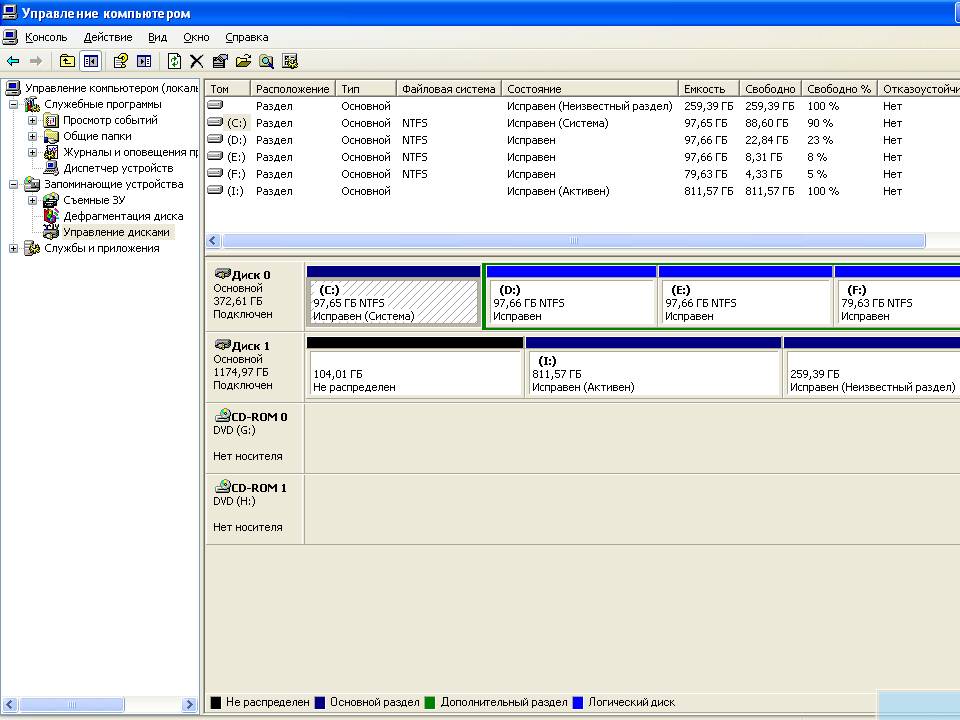960x720 pixels.
Task: Open the Действие menu
Action: click(x=107, y=37)
